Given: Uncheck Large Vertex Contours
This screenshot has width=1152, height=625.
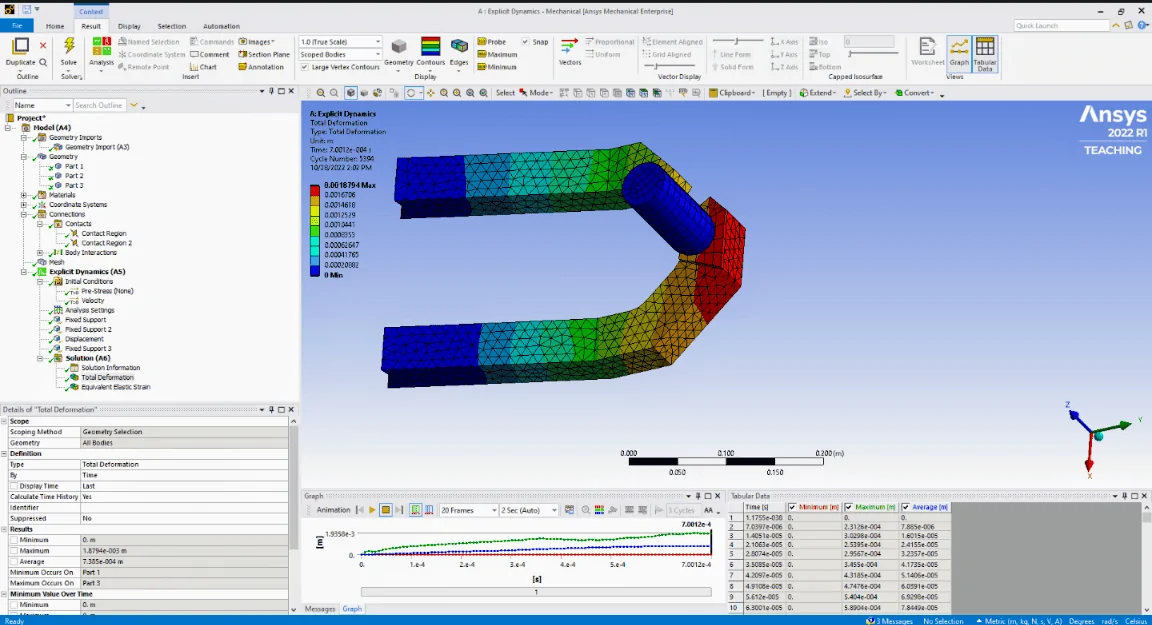Looking at the screenshot, I should [x=304, y=67].
